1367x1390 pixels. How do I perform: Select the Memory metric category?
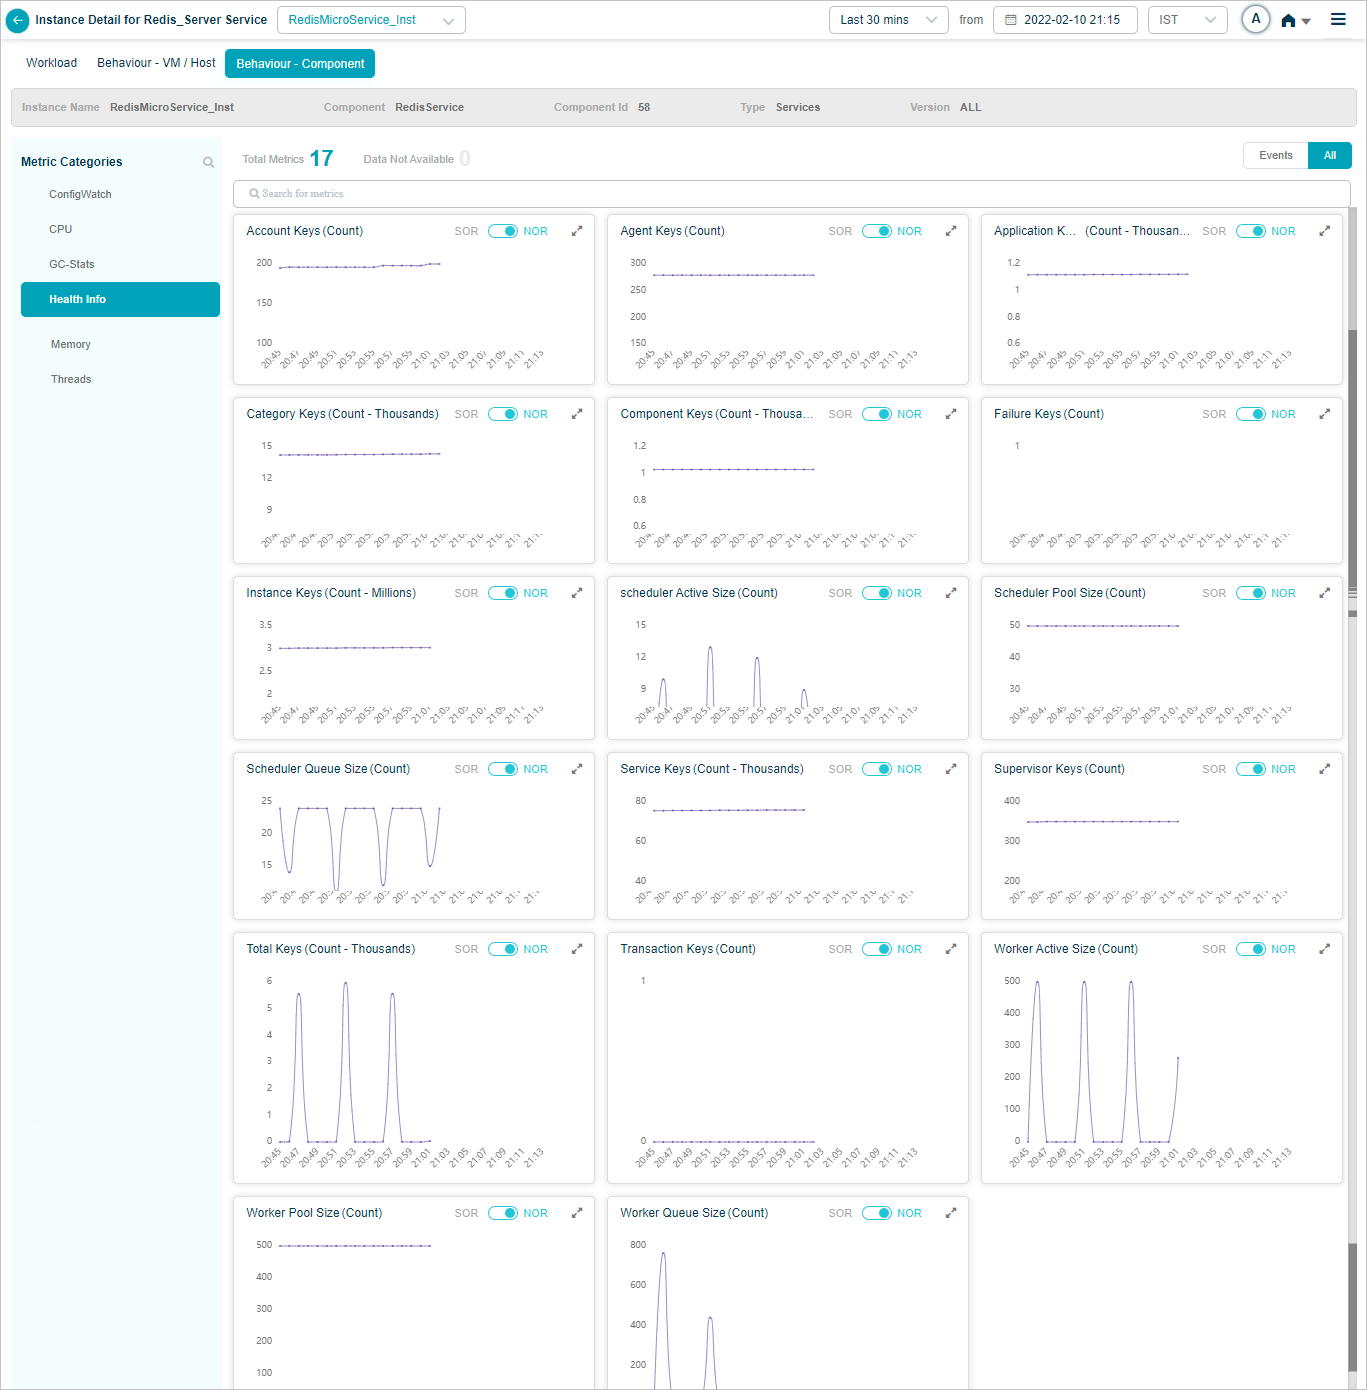coord(71,344)
